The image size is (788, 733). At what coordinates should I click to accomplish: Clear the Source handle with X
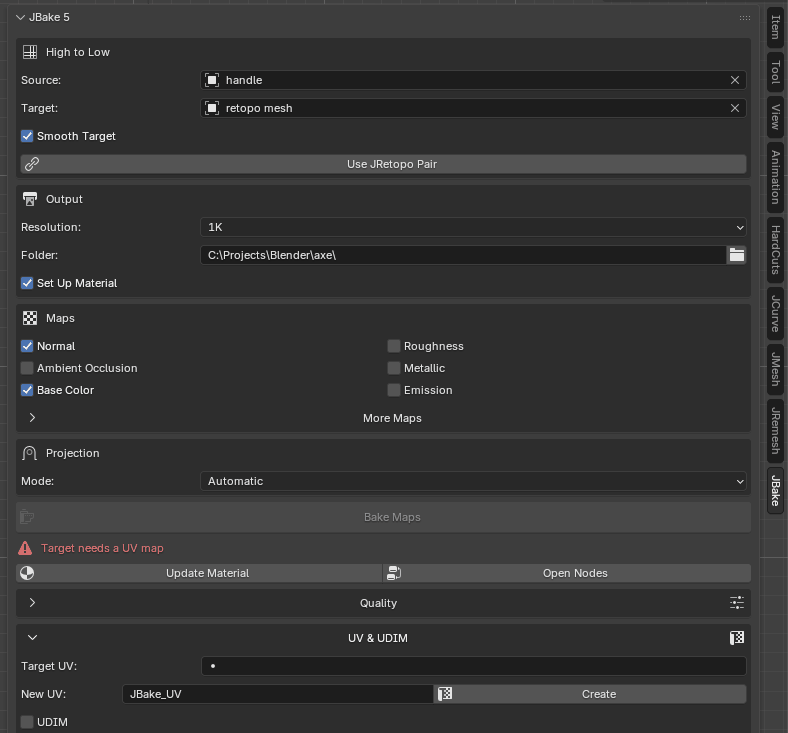click(735, 80)
